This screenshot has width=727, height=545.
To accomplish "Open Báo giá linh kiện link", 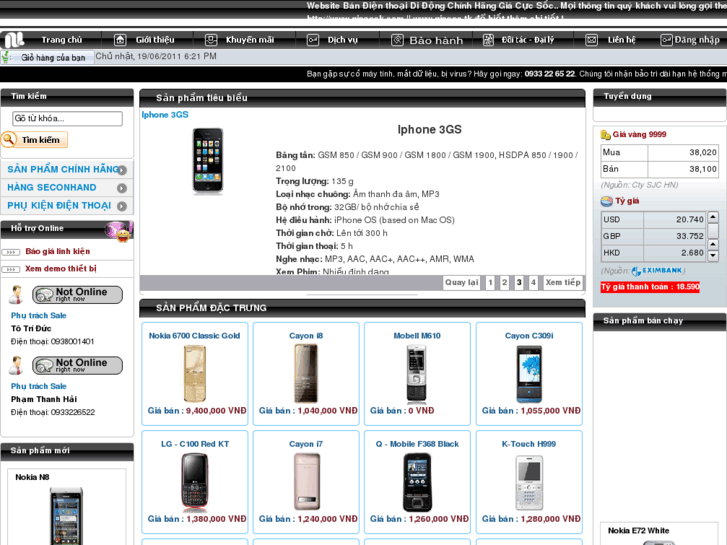I will [57, 251].
